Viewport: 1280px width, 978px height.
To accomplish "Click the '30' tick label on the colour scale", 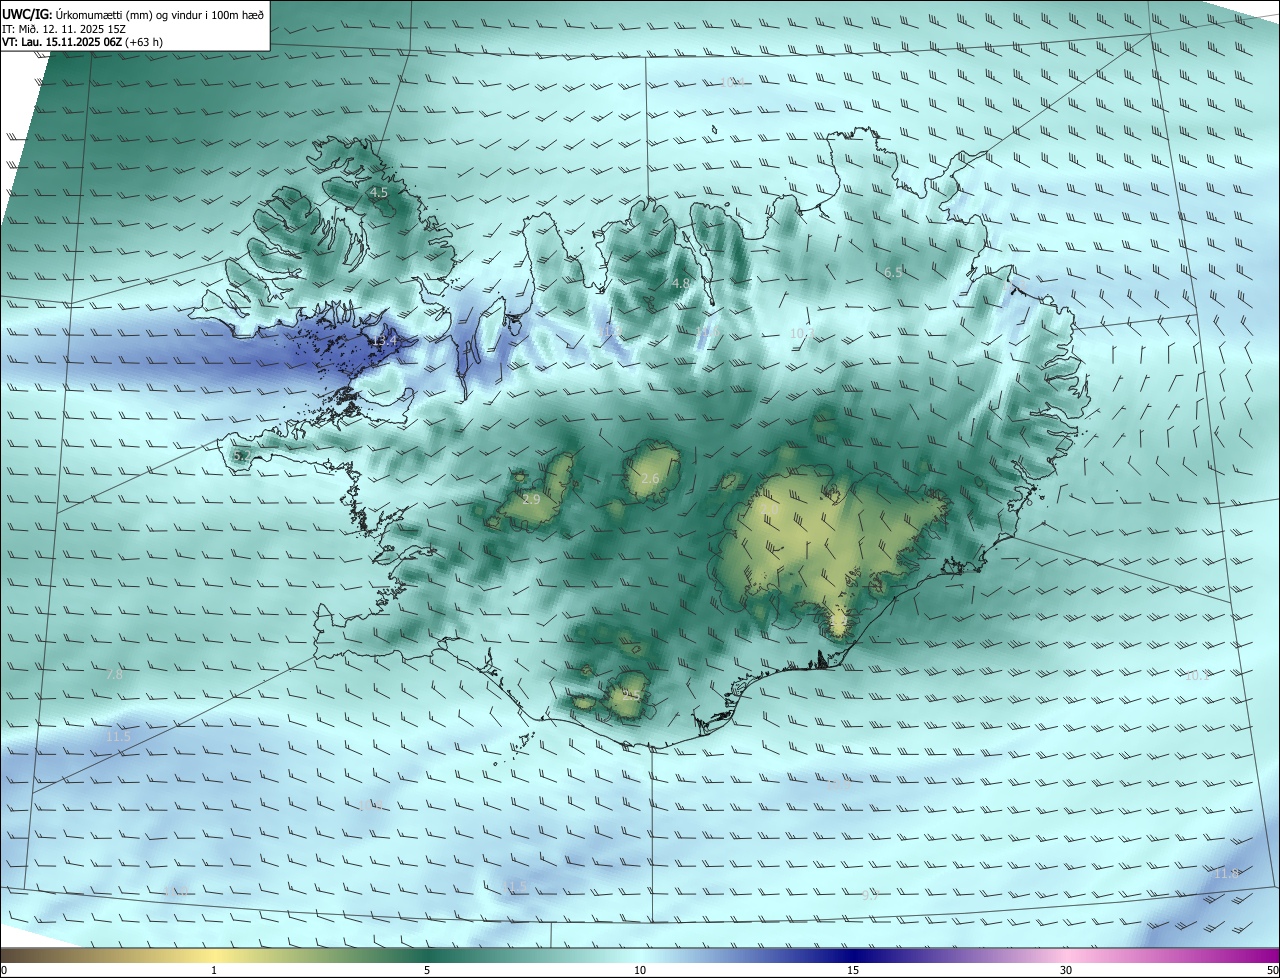I will [x=1066, y=971].
